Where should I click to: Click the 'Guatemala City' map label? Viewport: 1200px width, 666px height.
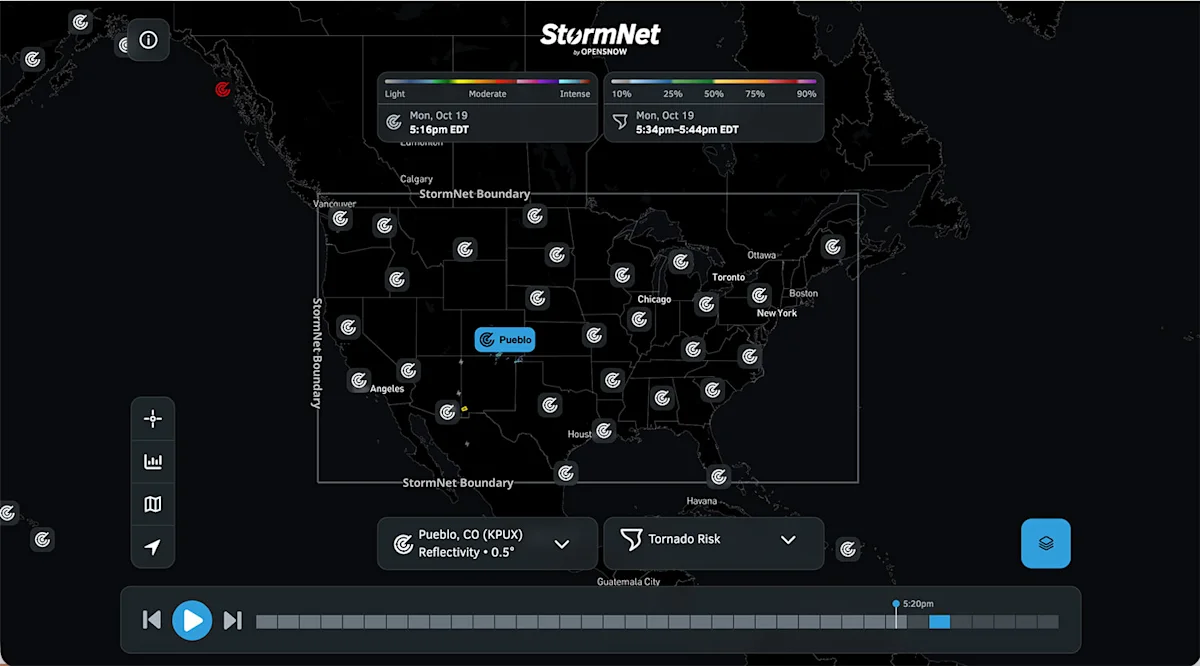pyautogui.click(x=629, y=582)
